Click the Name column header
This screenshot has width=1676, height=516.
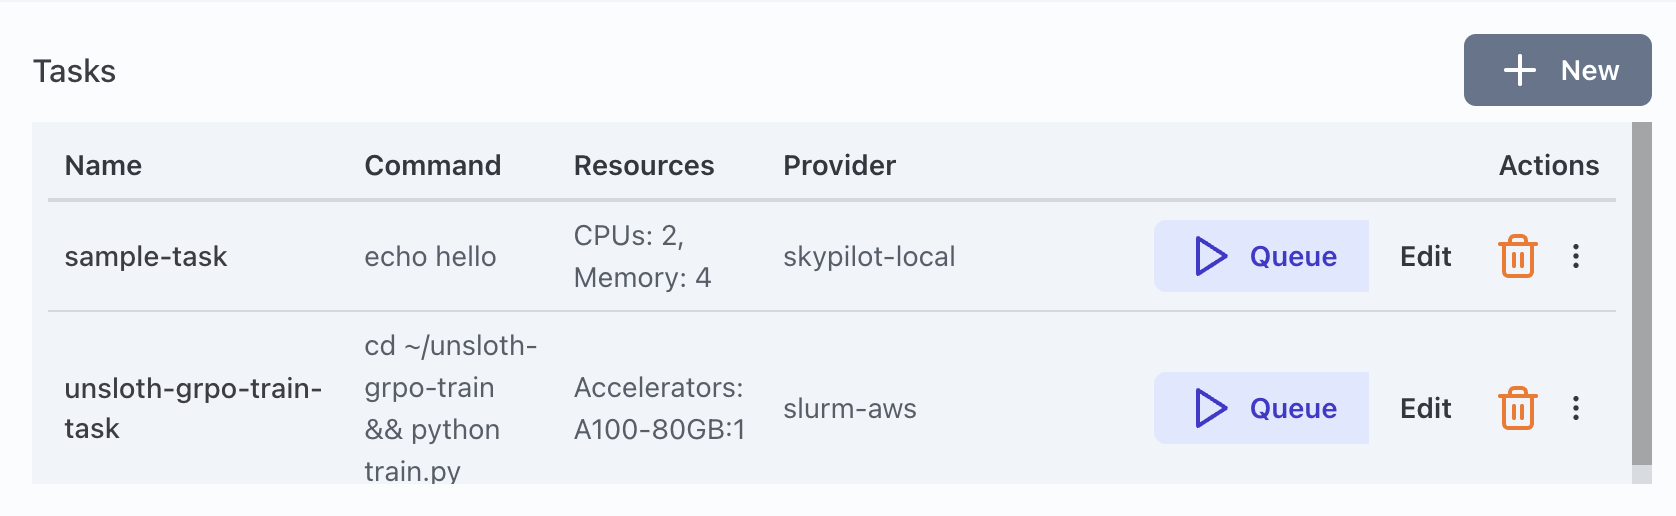point(103,165)
